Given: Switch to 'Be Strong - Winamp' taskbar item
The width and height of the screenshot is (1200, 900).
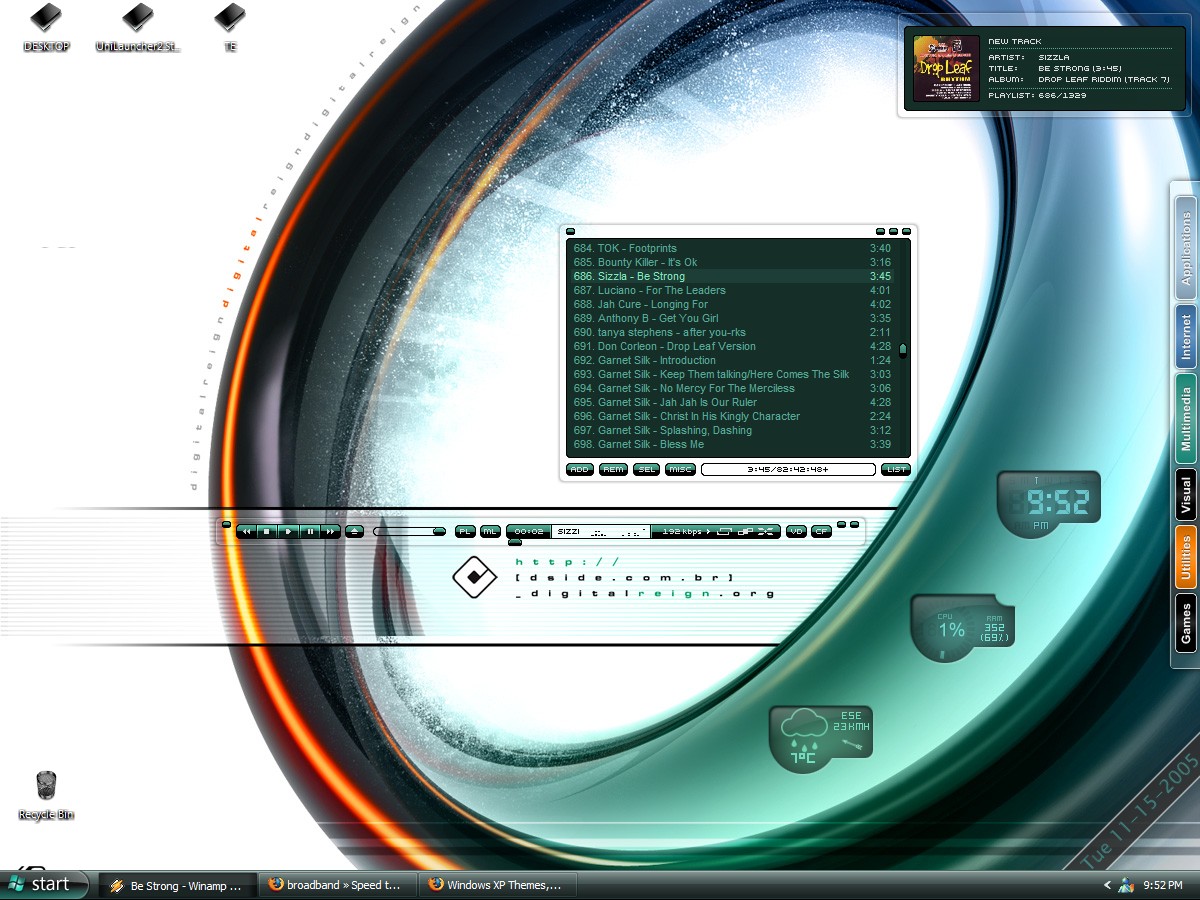Looking at the screenshot, I should point(177,885).
